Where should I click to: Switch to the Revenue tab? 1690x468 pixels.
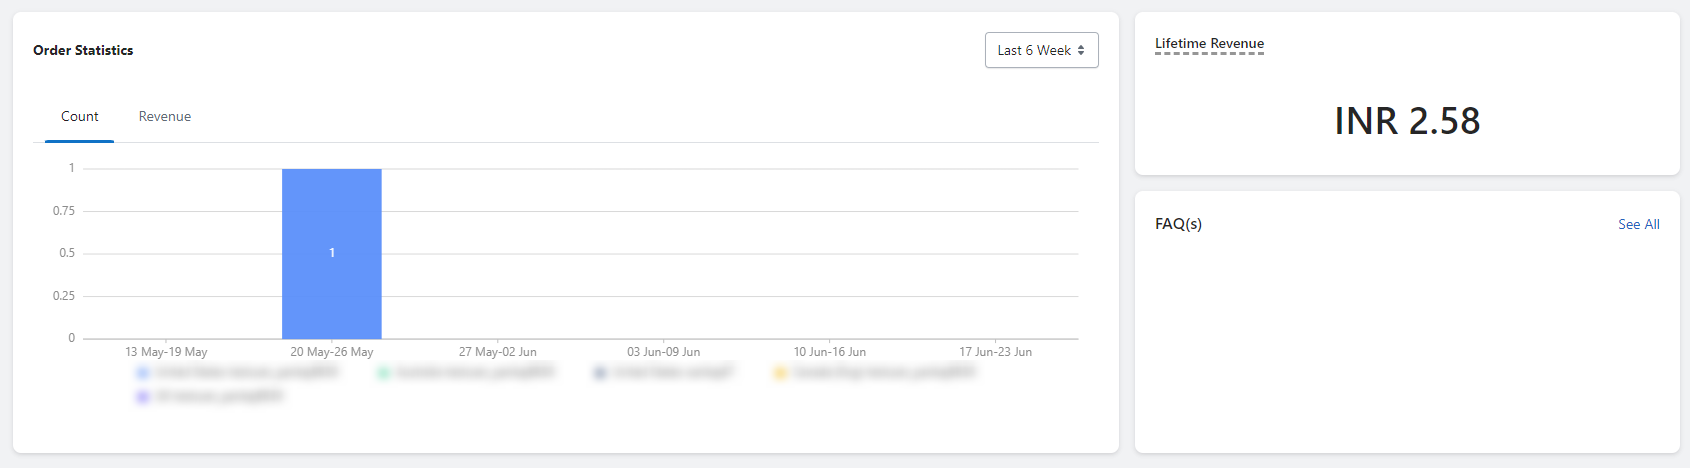click(x=164, y=117)
